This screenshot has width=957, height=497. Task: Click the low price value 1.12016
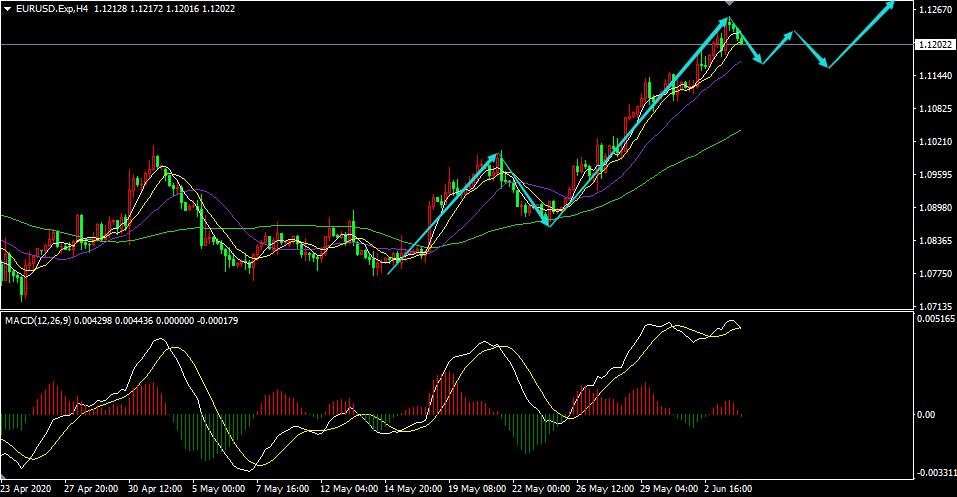click(182, 9)
